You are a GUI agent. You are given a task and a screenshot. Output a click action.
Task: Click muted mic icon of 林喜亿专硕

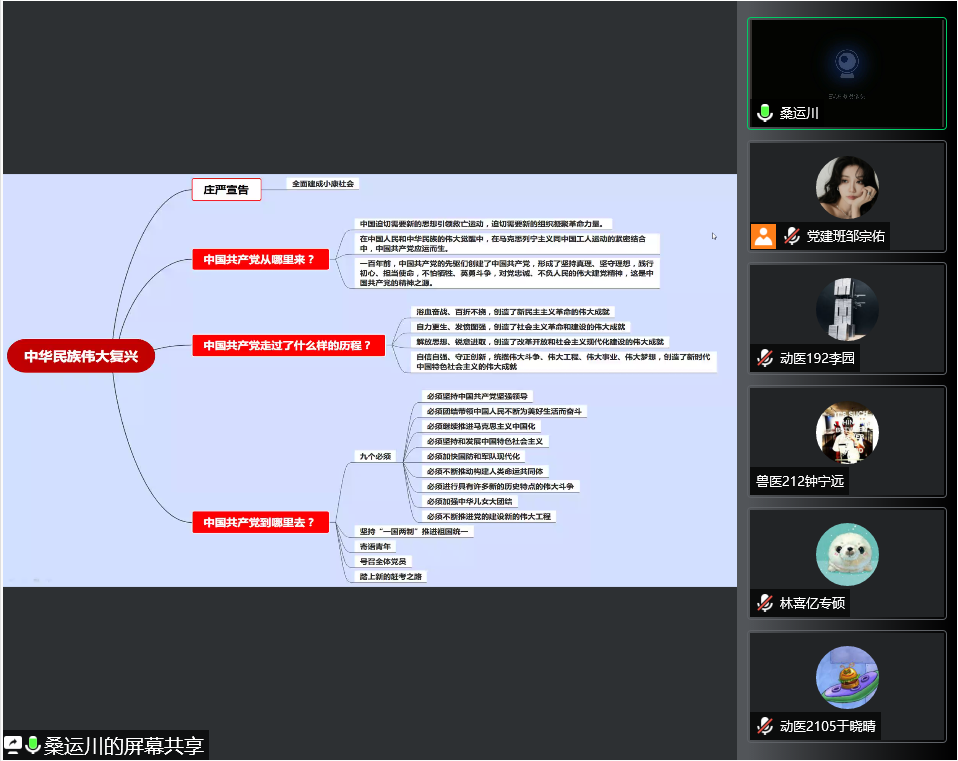pyautogui.click(x=765, y=603)
